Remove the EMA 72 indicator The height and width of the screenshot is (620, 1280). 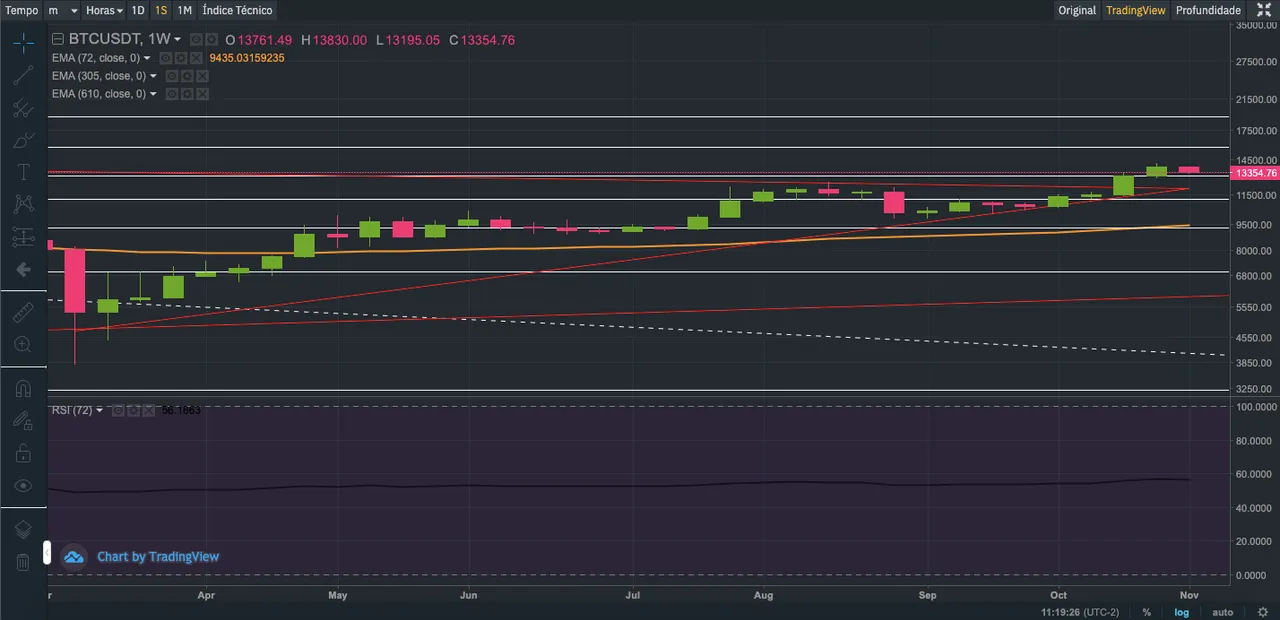tap(196, 58)
